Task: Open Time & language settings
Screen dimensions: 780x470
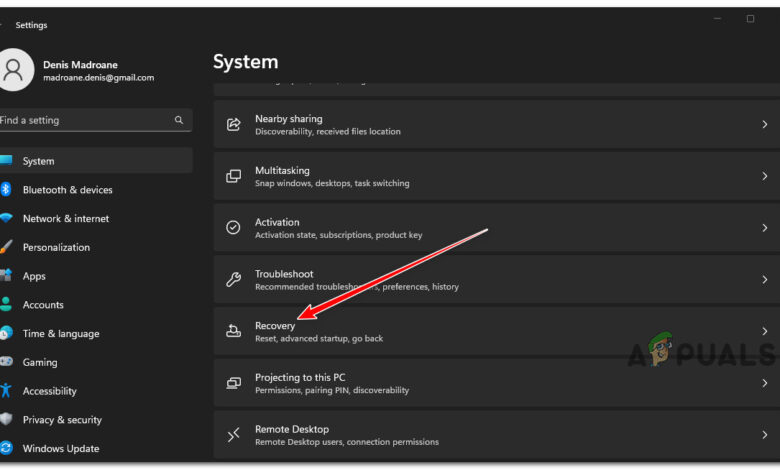Action: (x=61, y=334)
